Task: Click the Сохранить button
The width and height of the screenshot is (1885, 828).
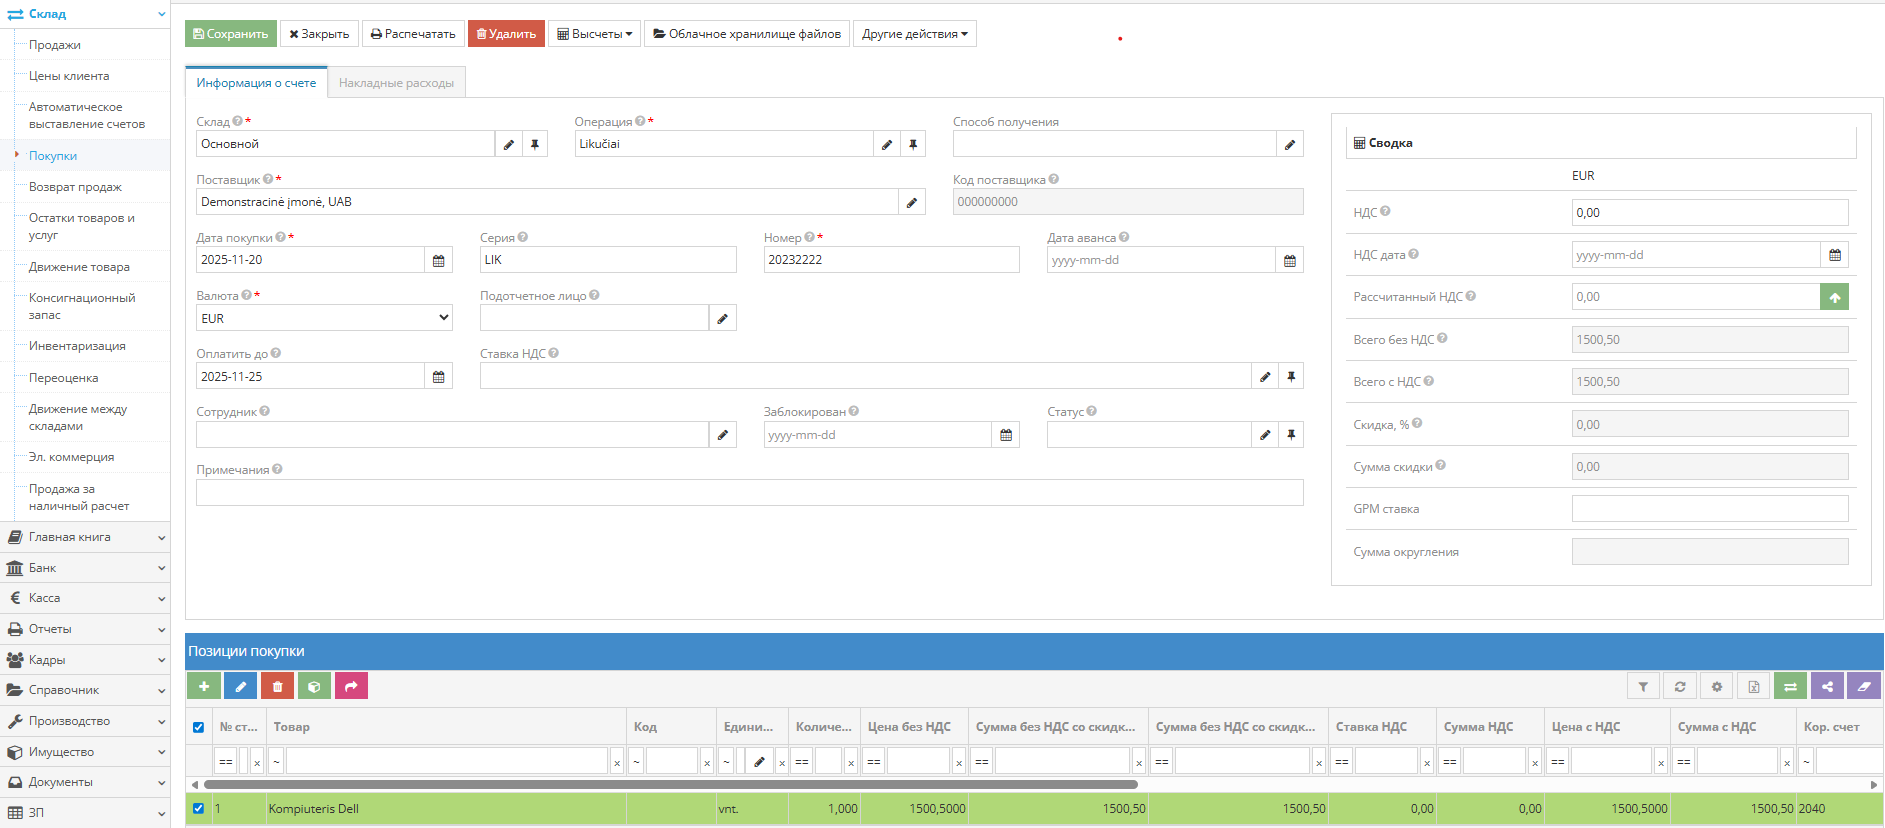Action: point(230,34)
